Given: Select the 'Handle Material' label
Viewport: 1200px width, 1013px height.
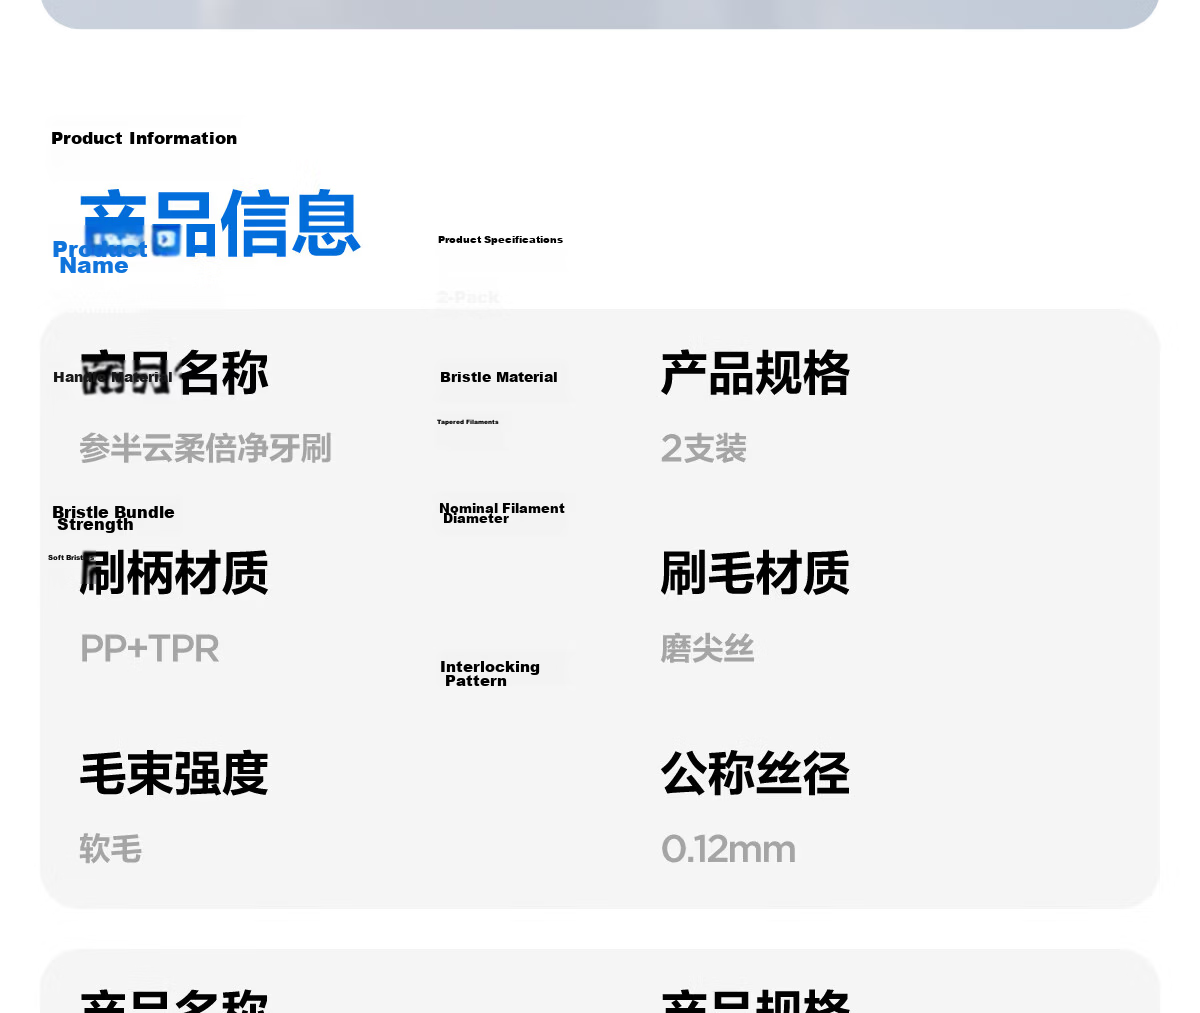Looking at the screenshot, I should [113, 377].
